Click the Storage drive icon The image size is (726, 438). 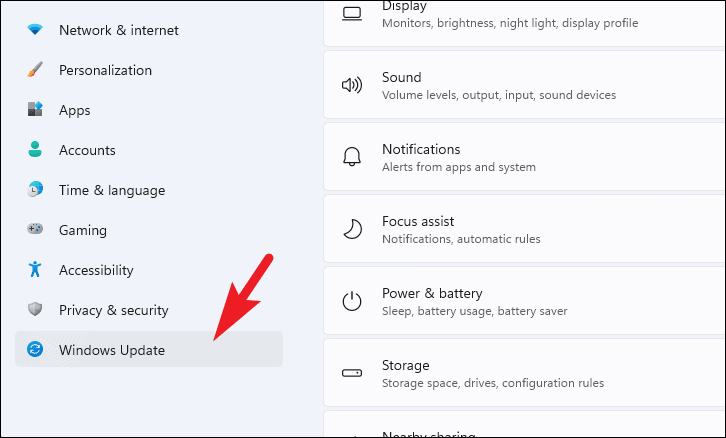tap(352, 373)
